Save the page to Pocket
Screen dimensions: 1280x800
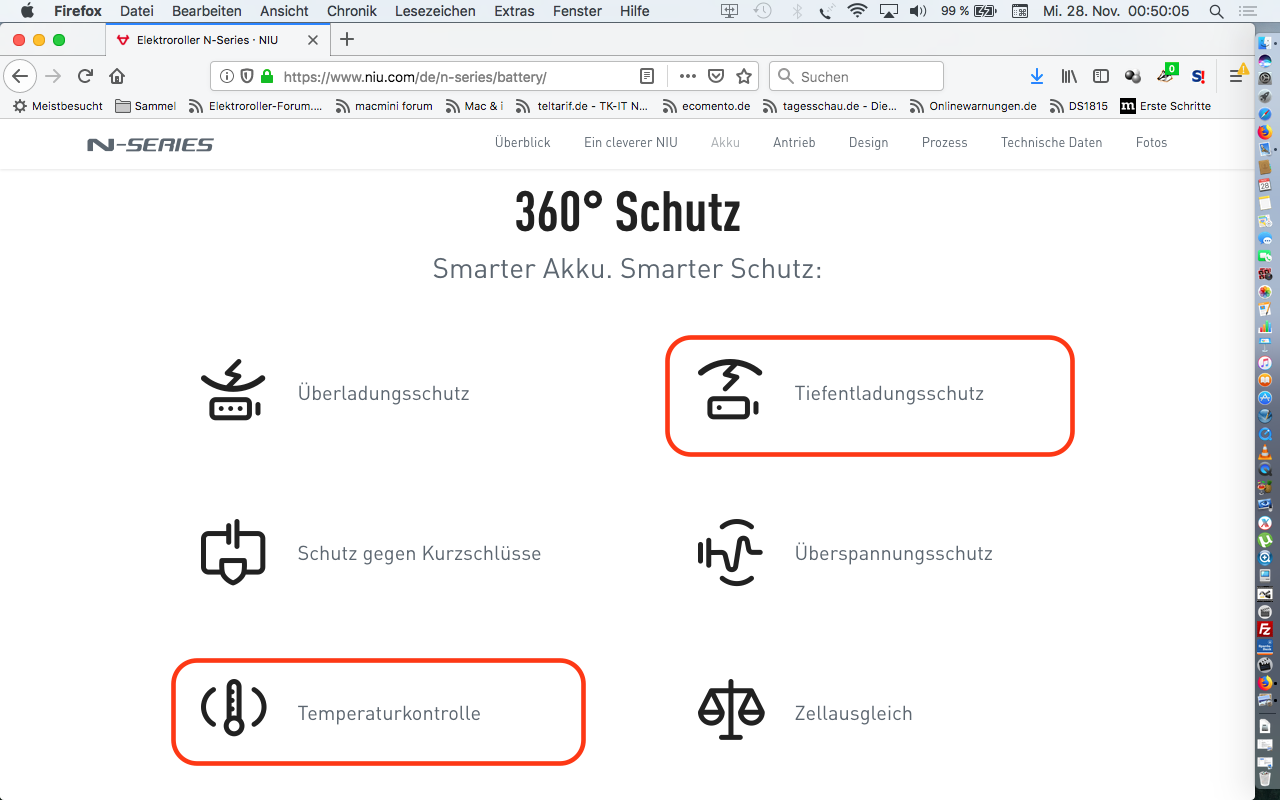coord(716,76)
